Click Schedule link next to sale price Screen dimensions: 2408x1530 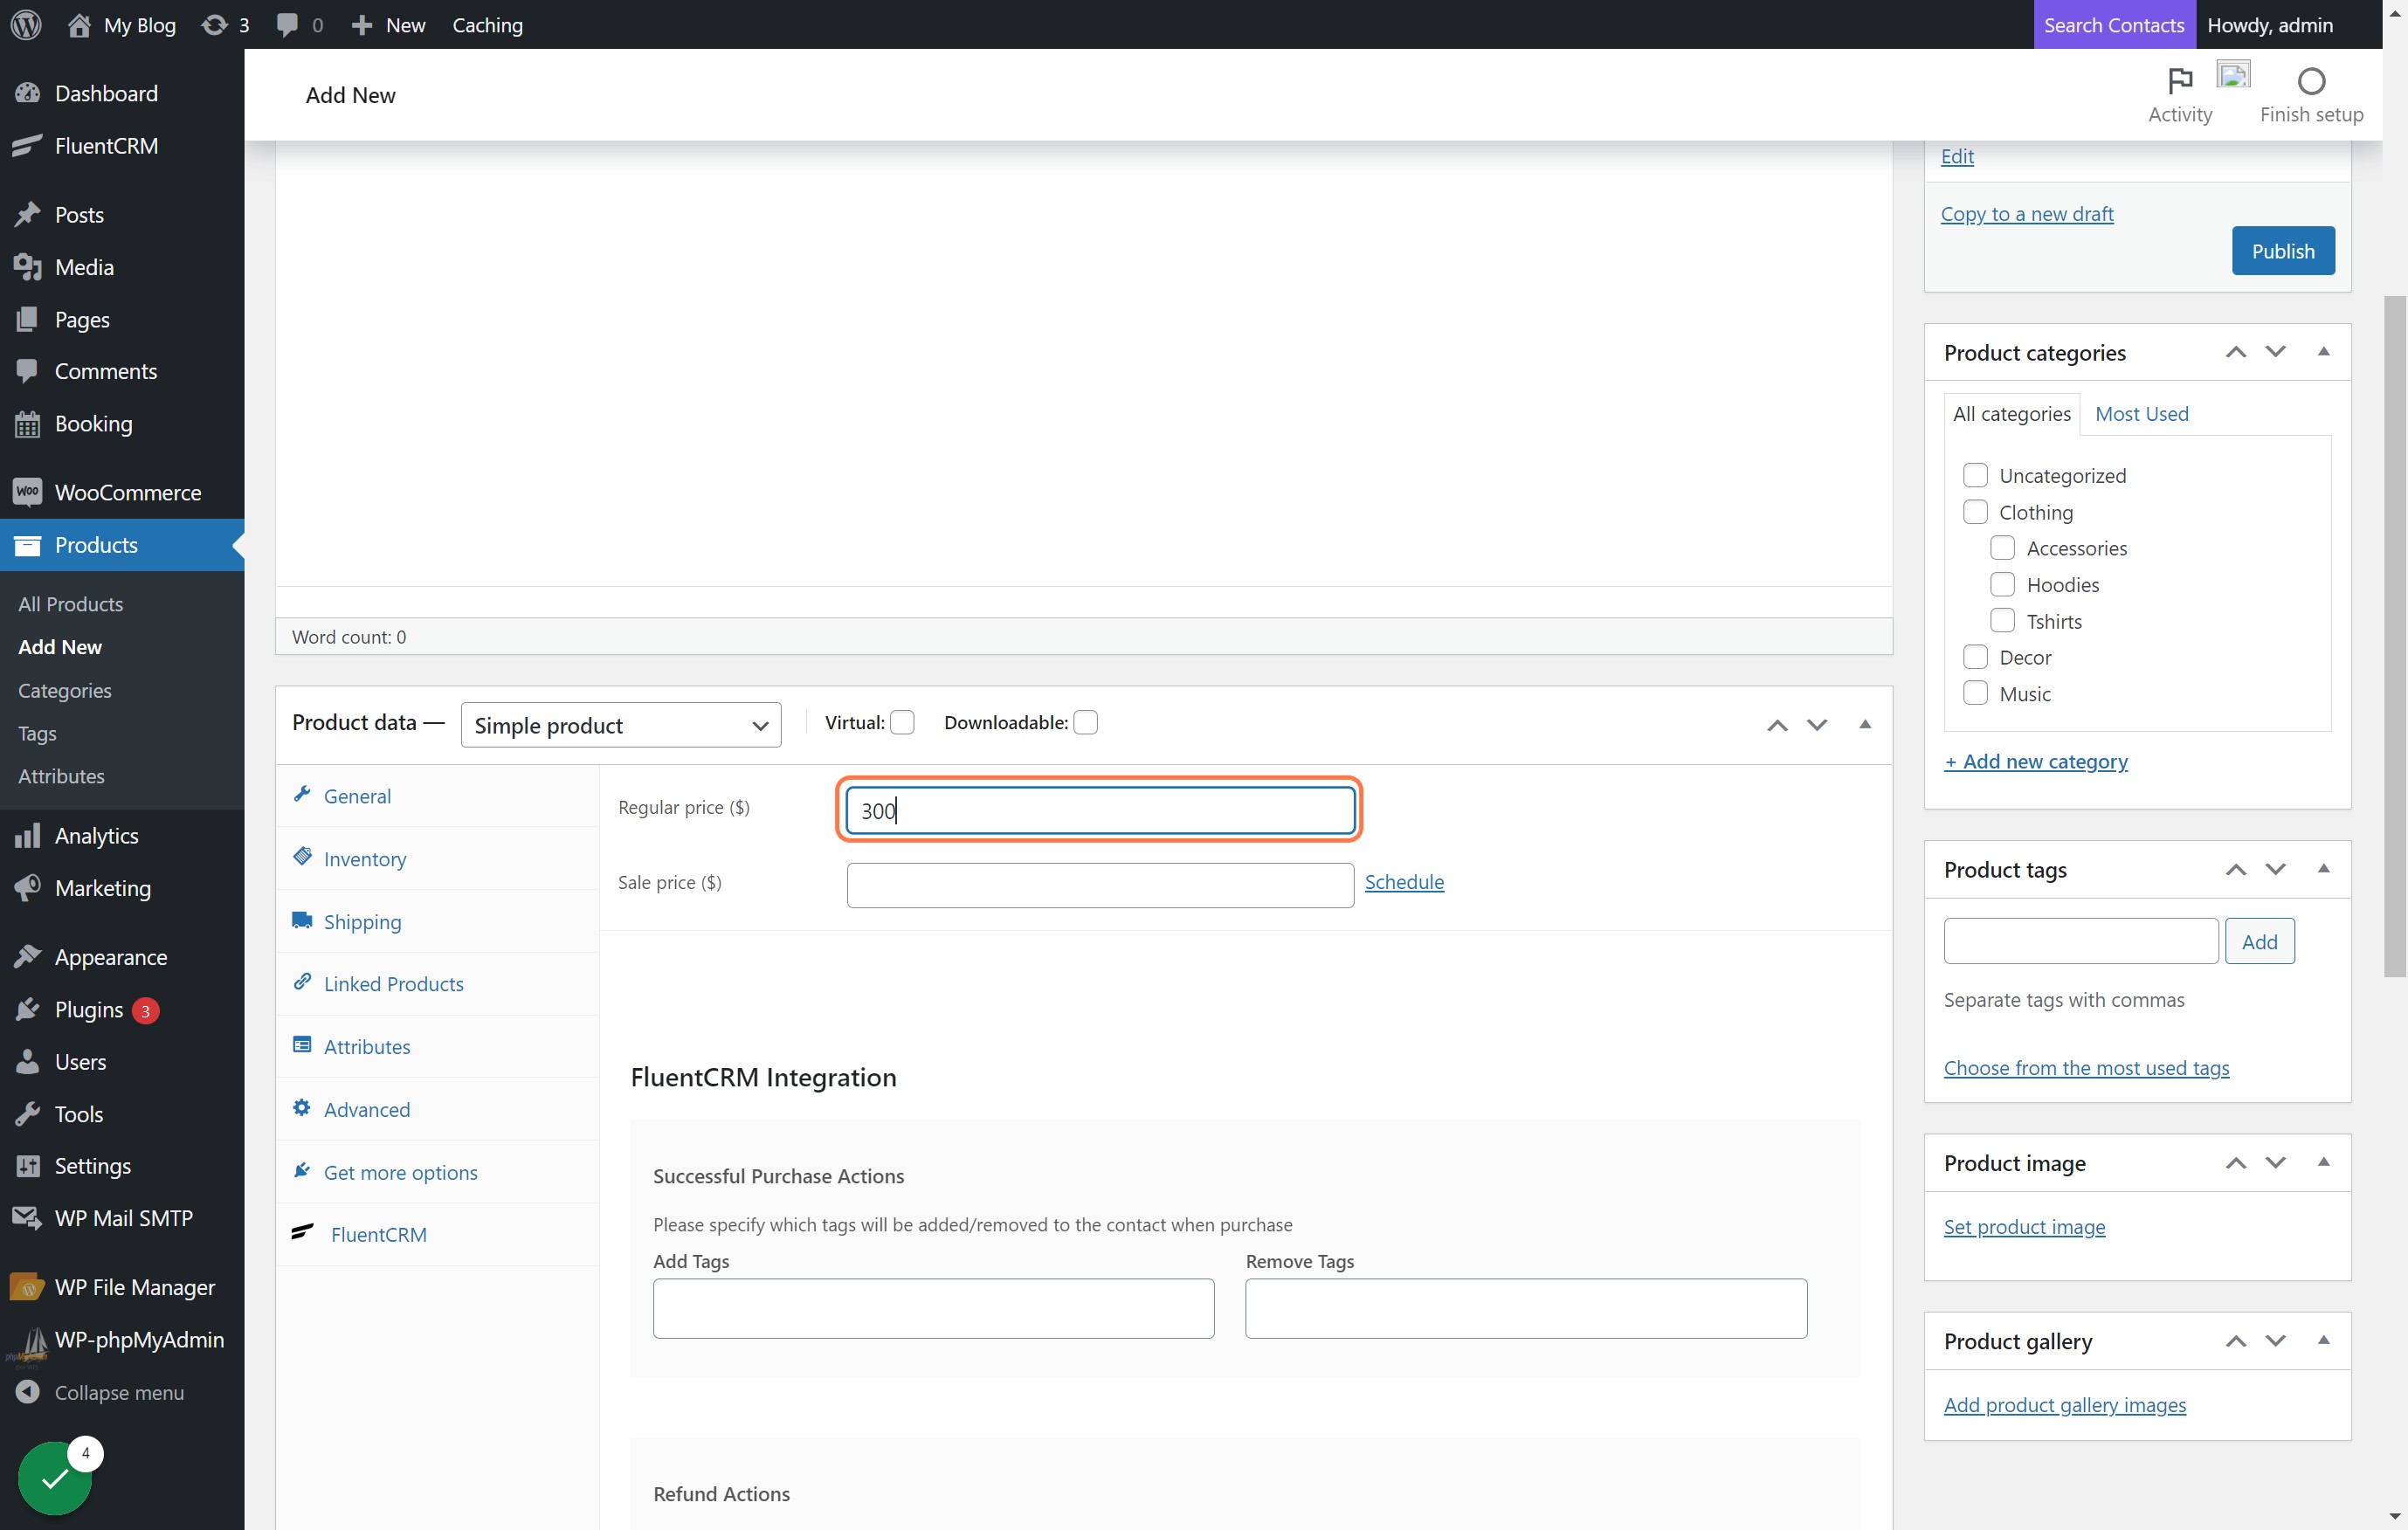coord(1404,881)
